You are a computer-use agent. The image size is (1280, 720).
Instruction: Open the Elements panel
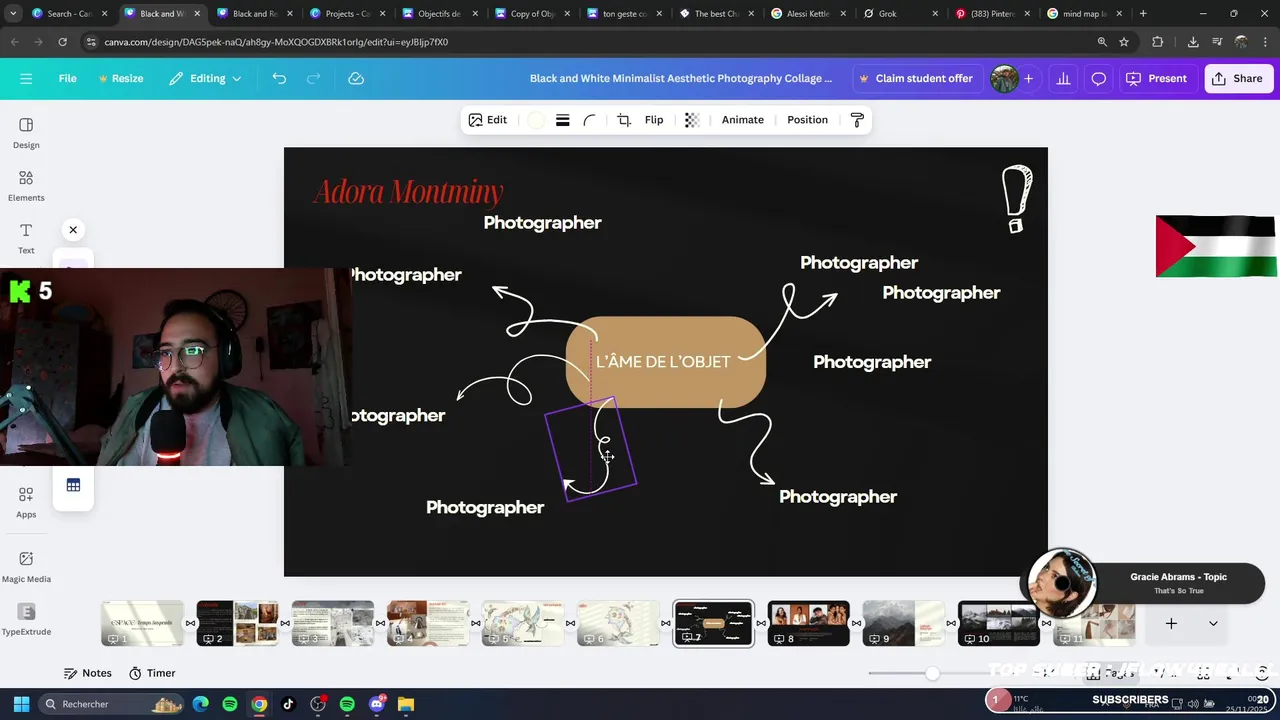[x=26, y=186]
